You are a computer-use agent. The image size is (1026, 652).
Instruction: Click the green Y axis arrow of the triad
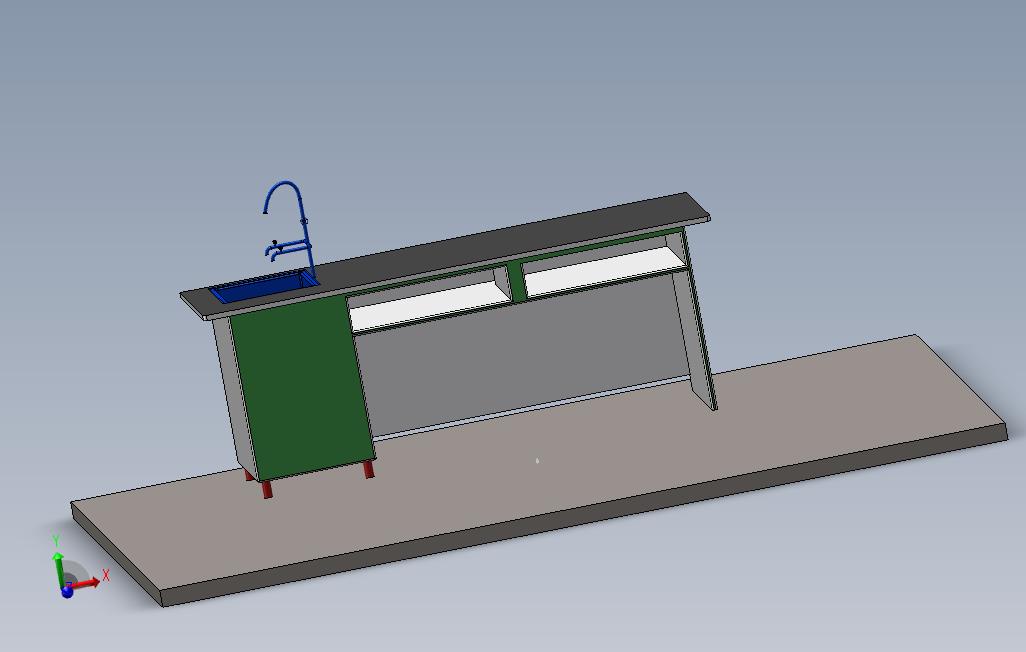coord(59,568)
